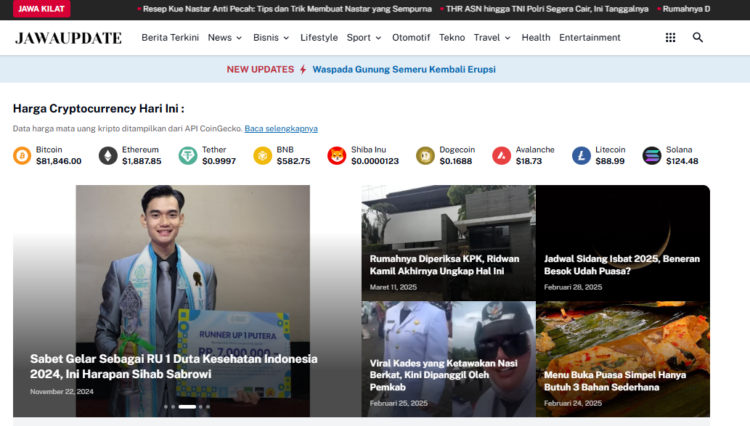Viewport: 750px width, 426px height.
Task: Open the apps grid menu icon
Action: coord(670,37)
